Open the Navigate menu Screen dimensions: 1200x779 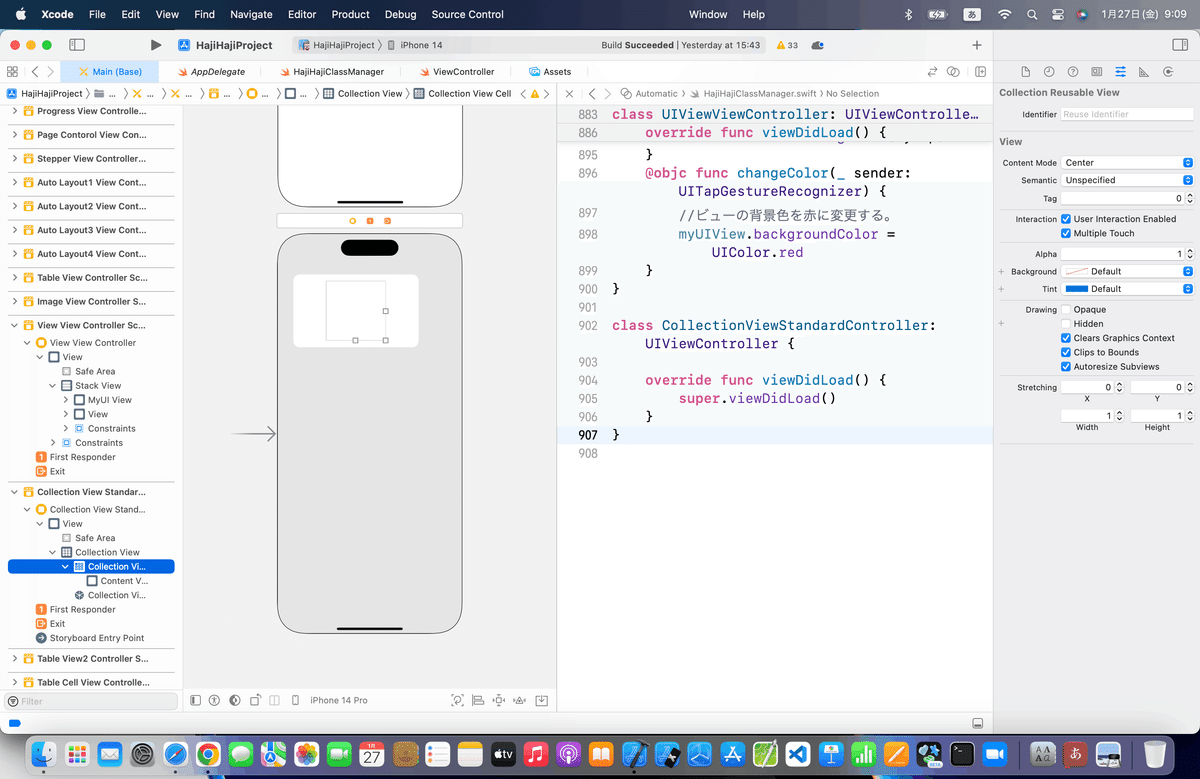251,14
